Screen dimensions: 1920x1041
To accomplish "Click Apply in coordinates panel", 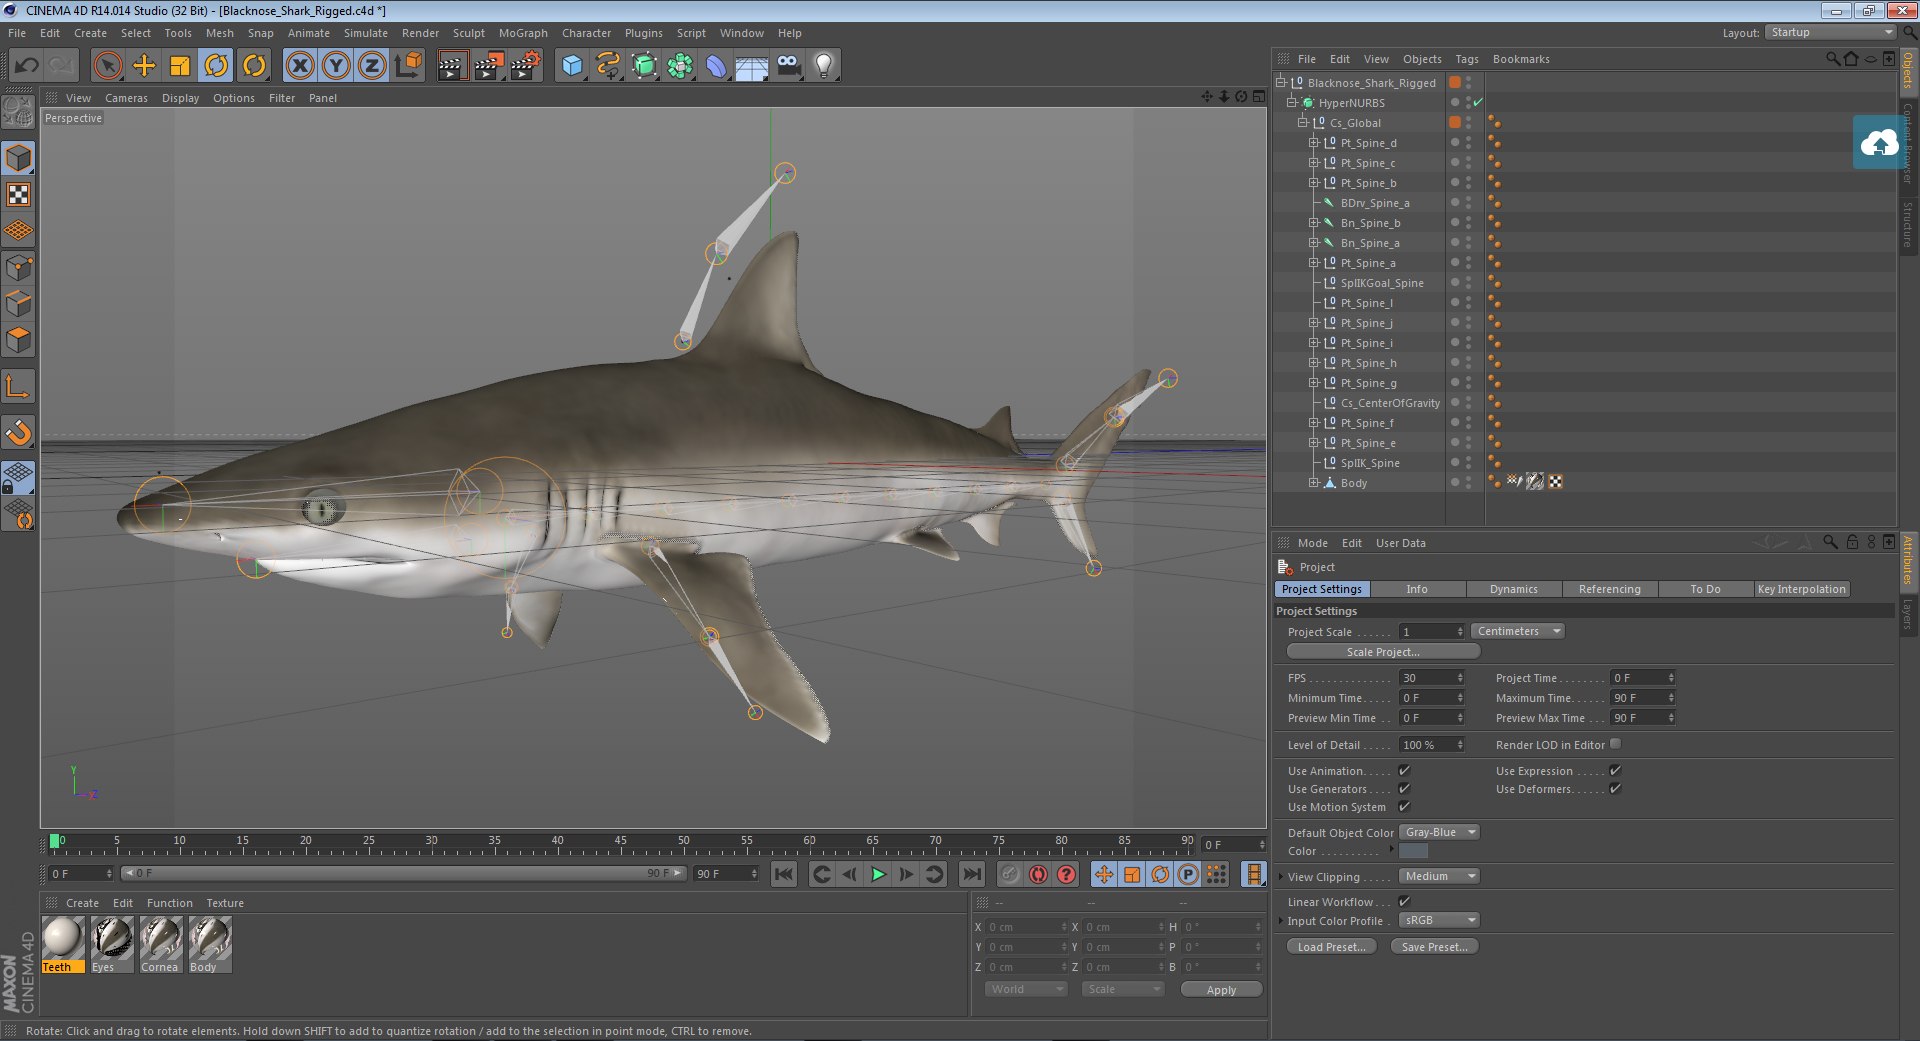I will click(x=1221, y=990).
